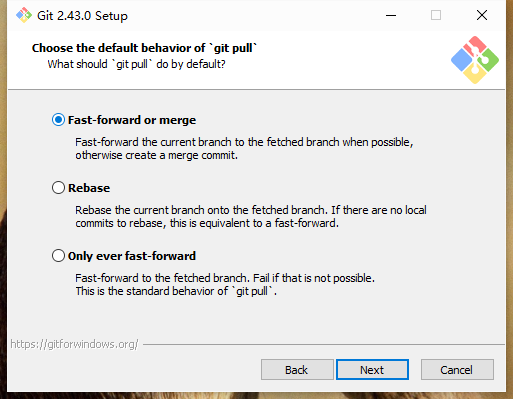Click the greyed-out maximize window icon

tap(436, 15)
